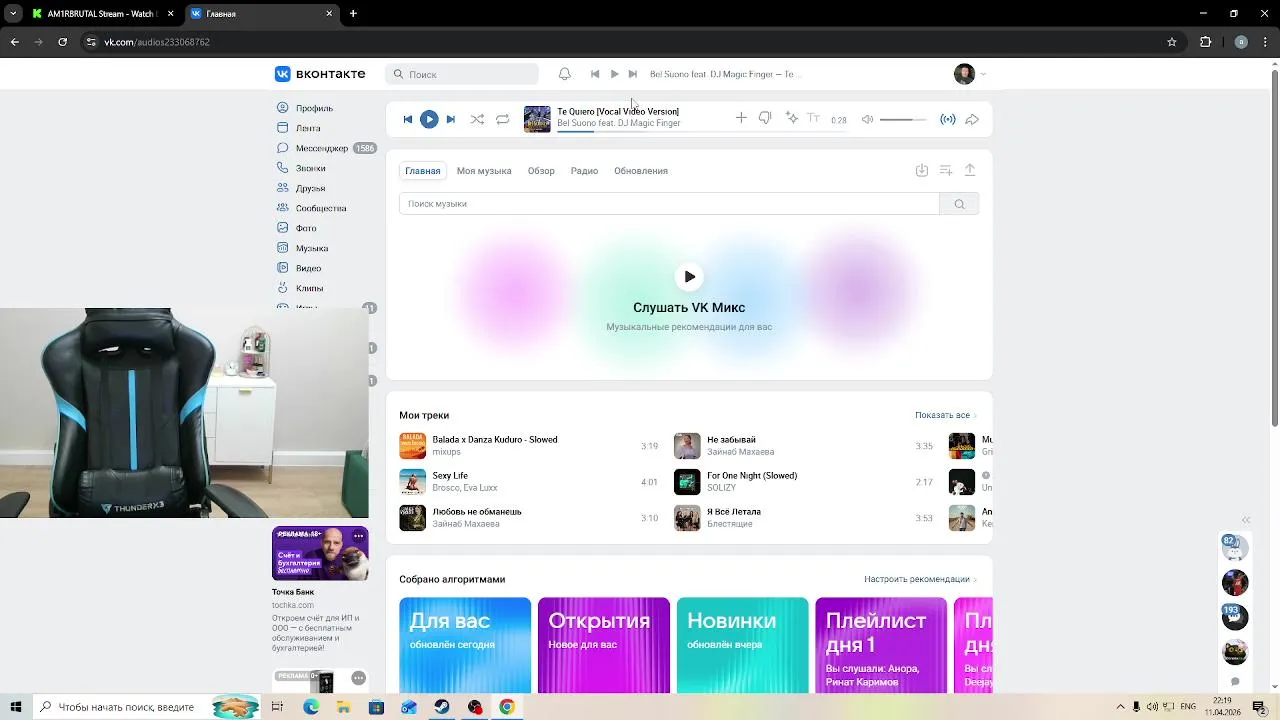
Task: Click the notifications bell icon
Action: point(564,74)
